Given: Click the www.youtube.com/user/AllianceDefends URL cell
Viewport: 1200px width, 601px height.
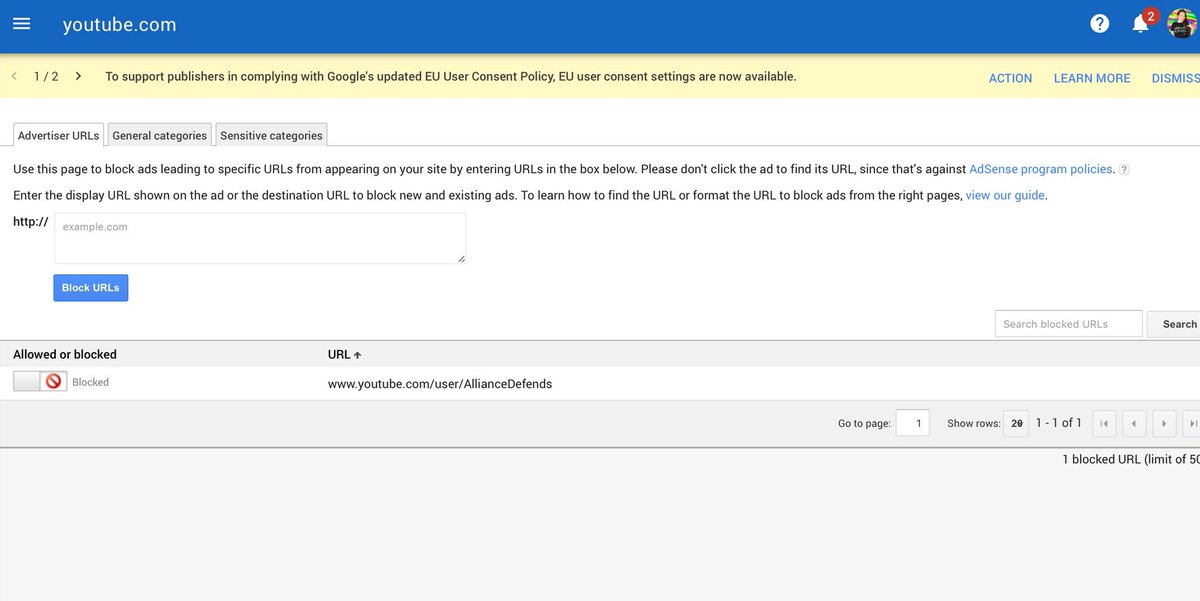Looking at the screenshot, I should pyautogui.click(x=440, y=383).
